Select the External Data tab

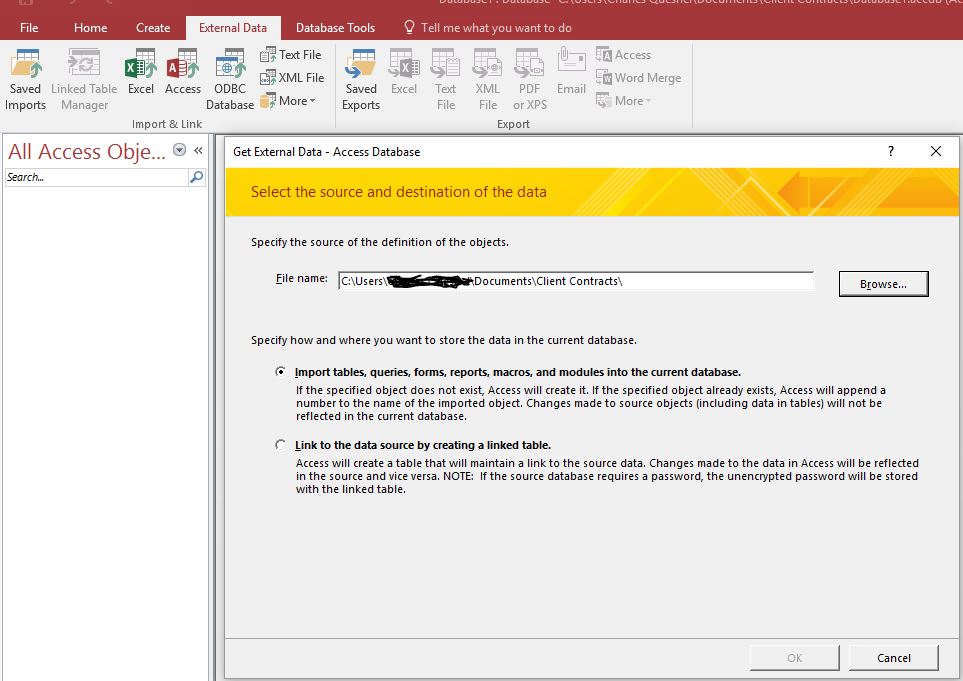pyautogui.click(x=233, y=28)
